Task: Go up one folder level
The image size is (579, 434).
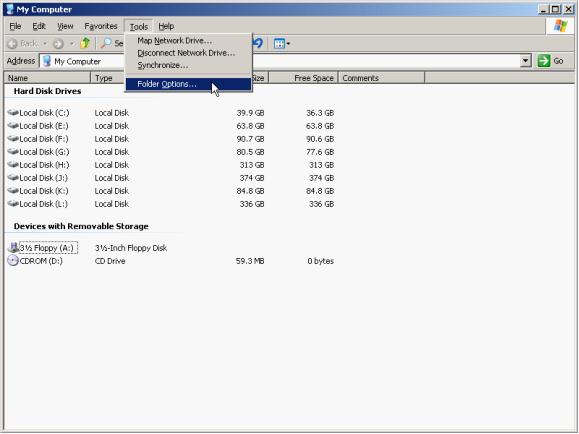Action: tap(85, 44)
